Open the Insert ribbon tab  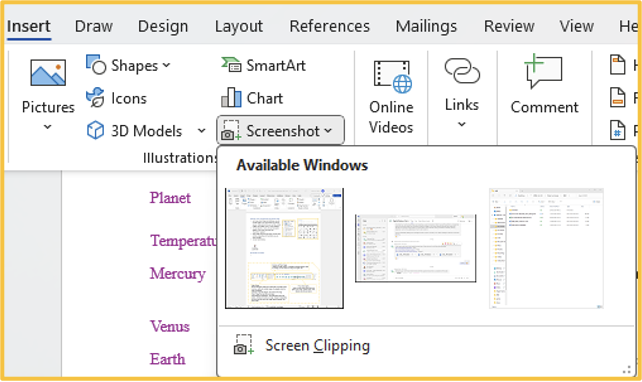click(29, 27)
